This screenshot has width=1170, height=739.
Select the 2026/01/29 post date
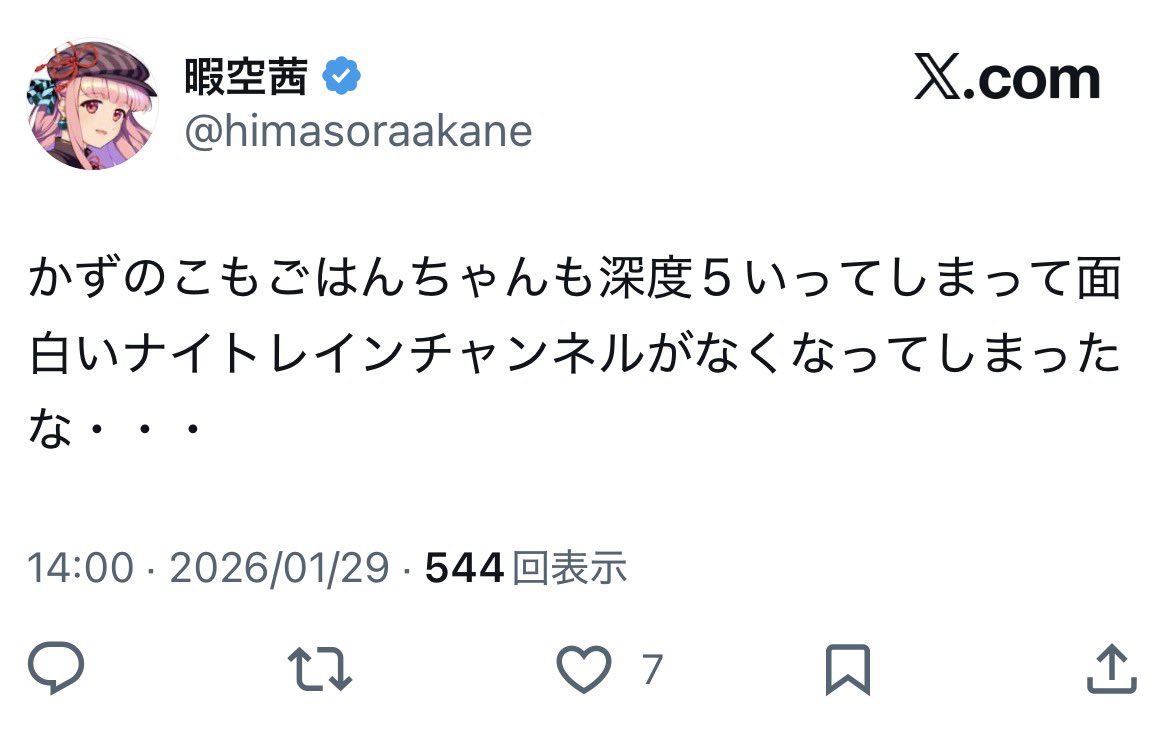[279, 569]
